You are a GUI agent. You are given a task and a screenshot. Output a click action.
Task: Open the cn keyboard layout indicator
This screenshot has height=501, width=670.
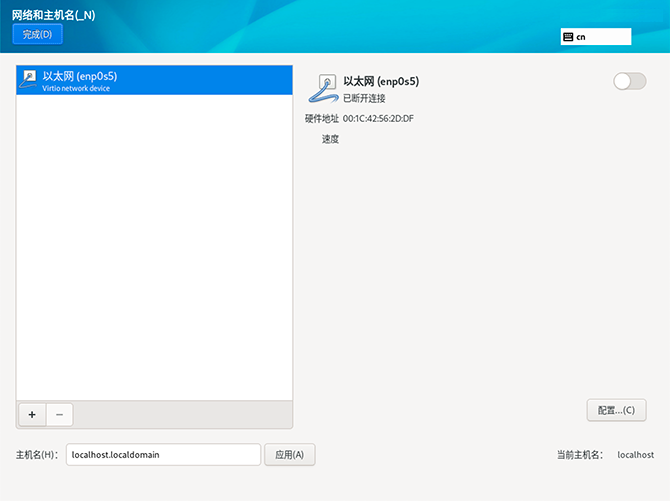(596, 36)
